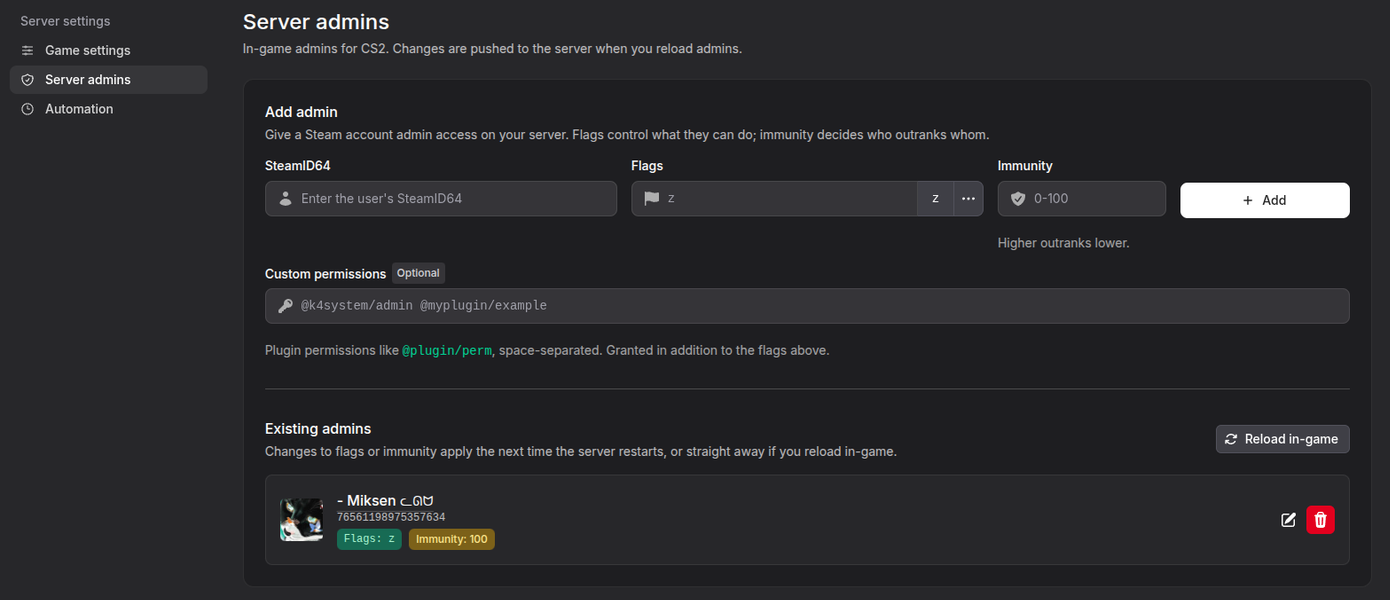Click the Existing admins heading
Image resolution: width=1390 pixels, height=600 pixels.
[318, 428]
